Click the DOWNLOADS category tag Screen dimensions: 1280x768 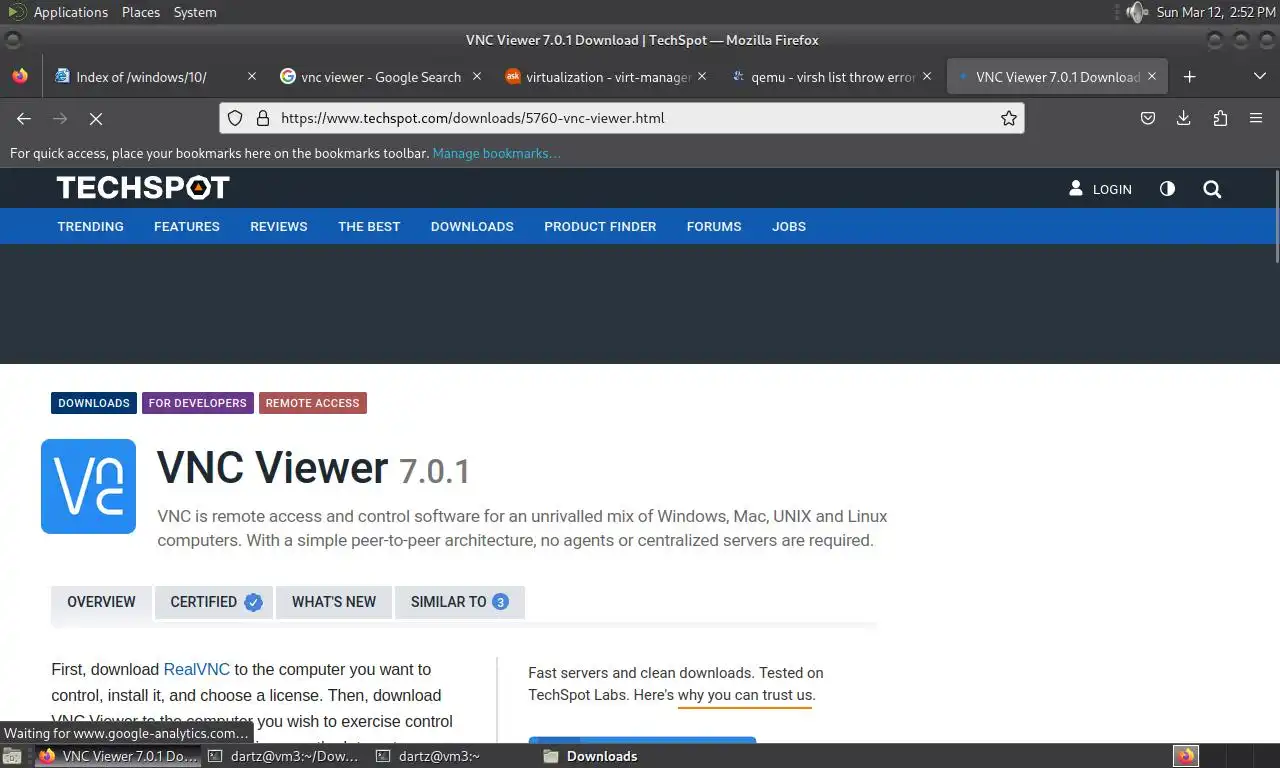point(94,403)
